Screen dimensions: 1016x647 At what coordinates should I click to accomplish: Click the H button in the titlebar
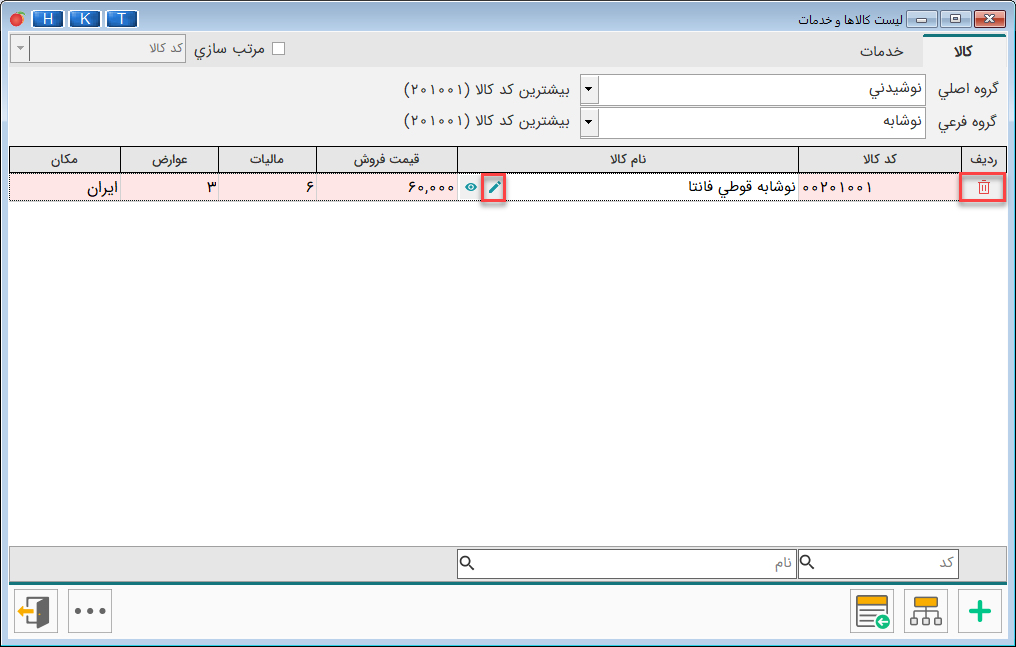click(47, 18)
